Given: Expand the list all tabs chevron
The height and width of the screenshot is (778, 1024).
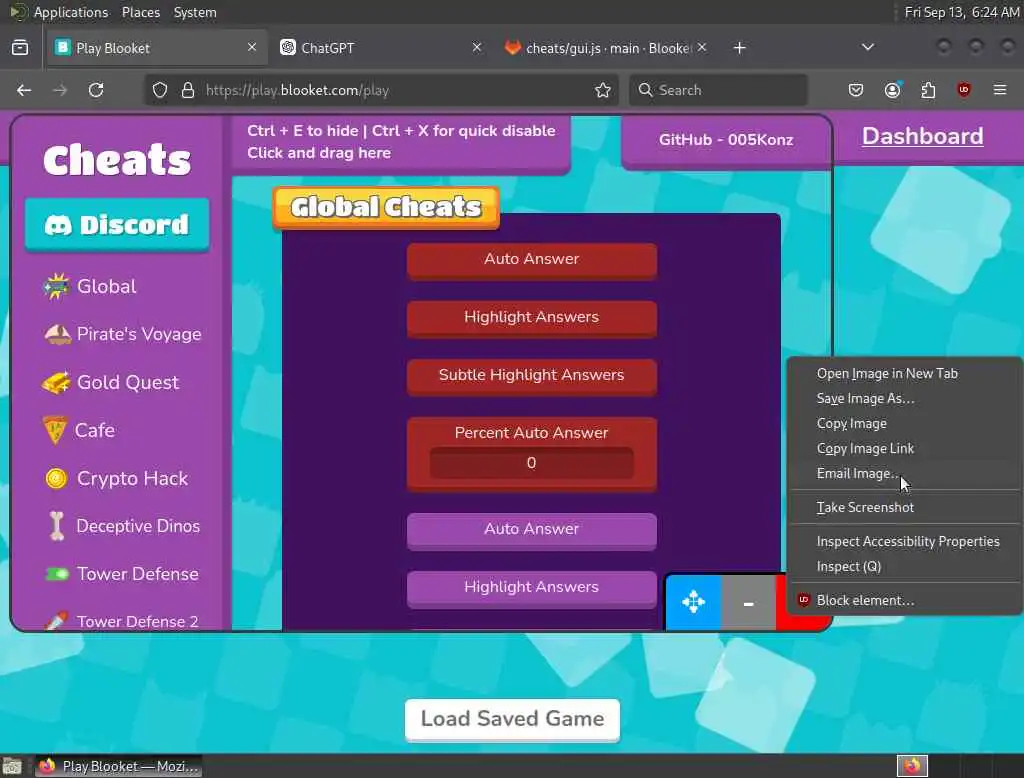Looking at the screenshot, I should tap(868, 48).
